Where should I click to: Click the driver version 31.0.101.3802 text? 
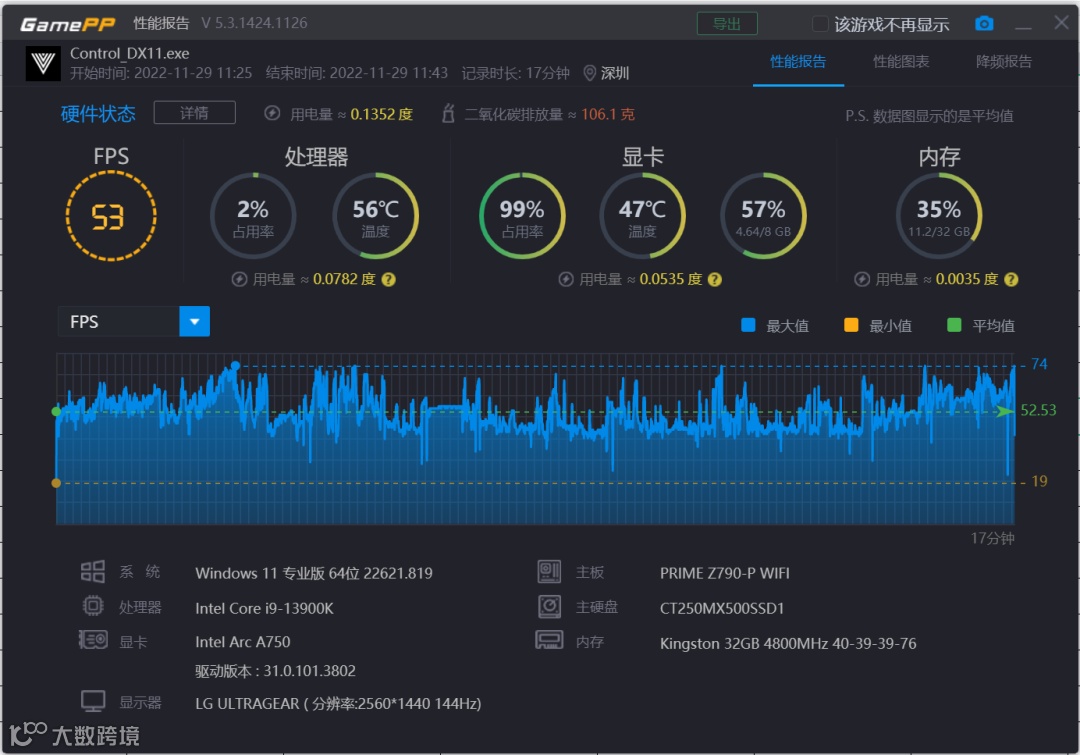276,671
